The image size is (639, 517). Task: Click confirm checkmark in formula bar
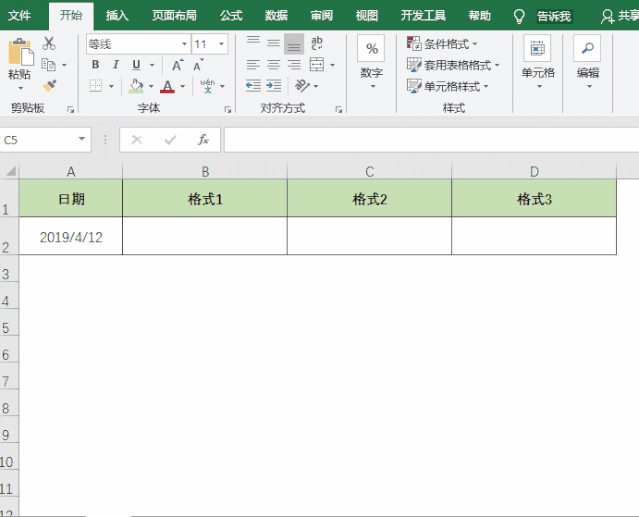(170, 140)
